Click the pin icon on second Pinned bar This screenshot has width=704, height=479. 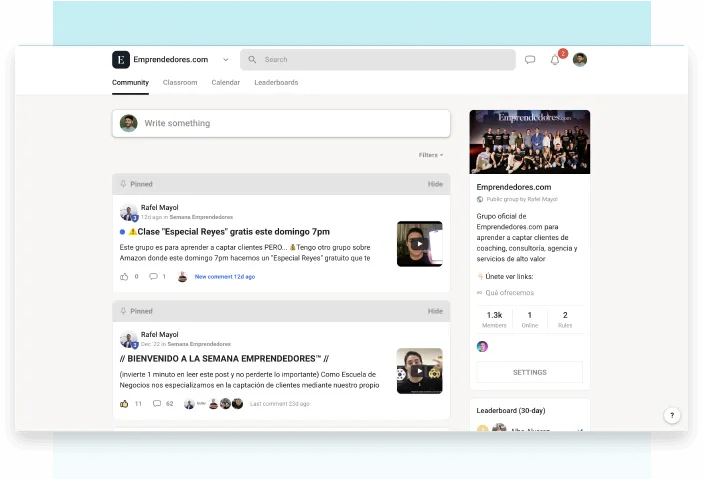123,311
